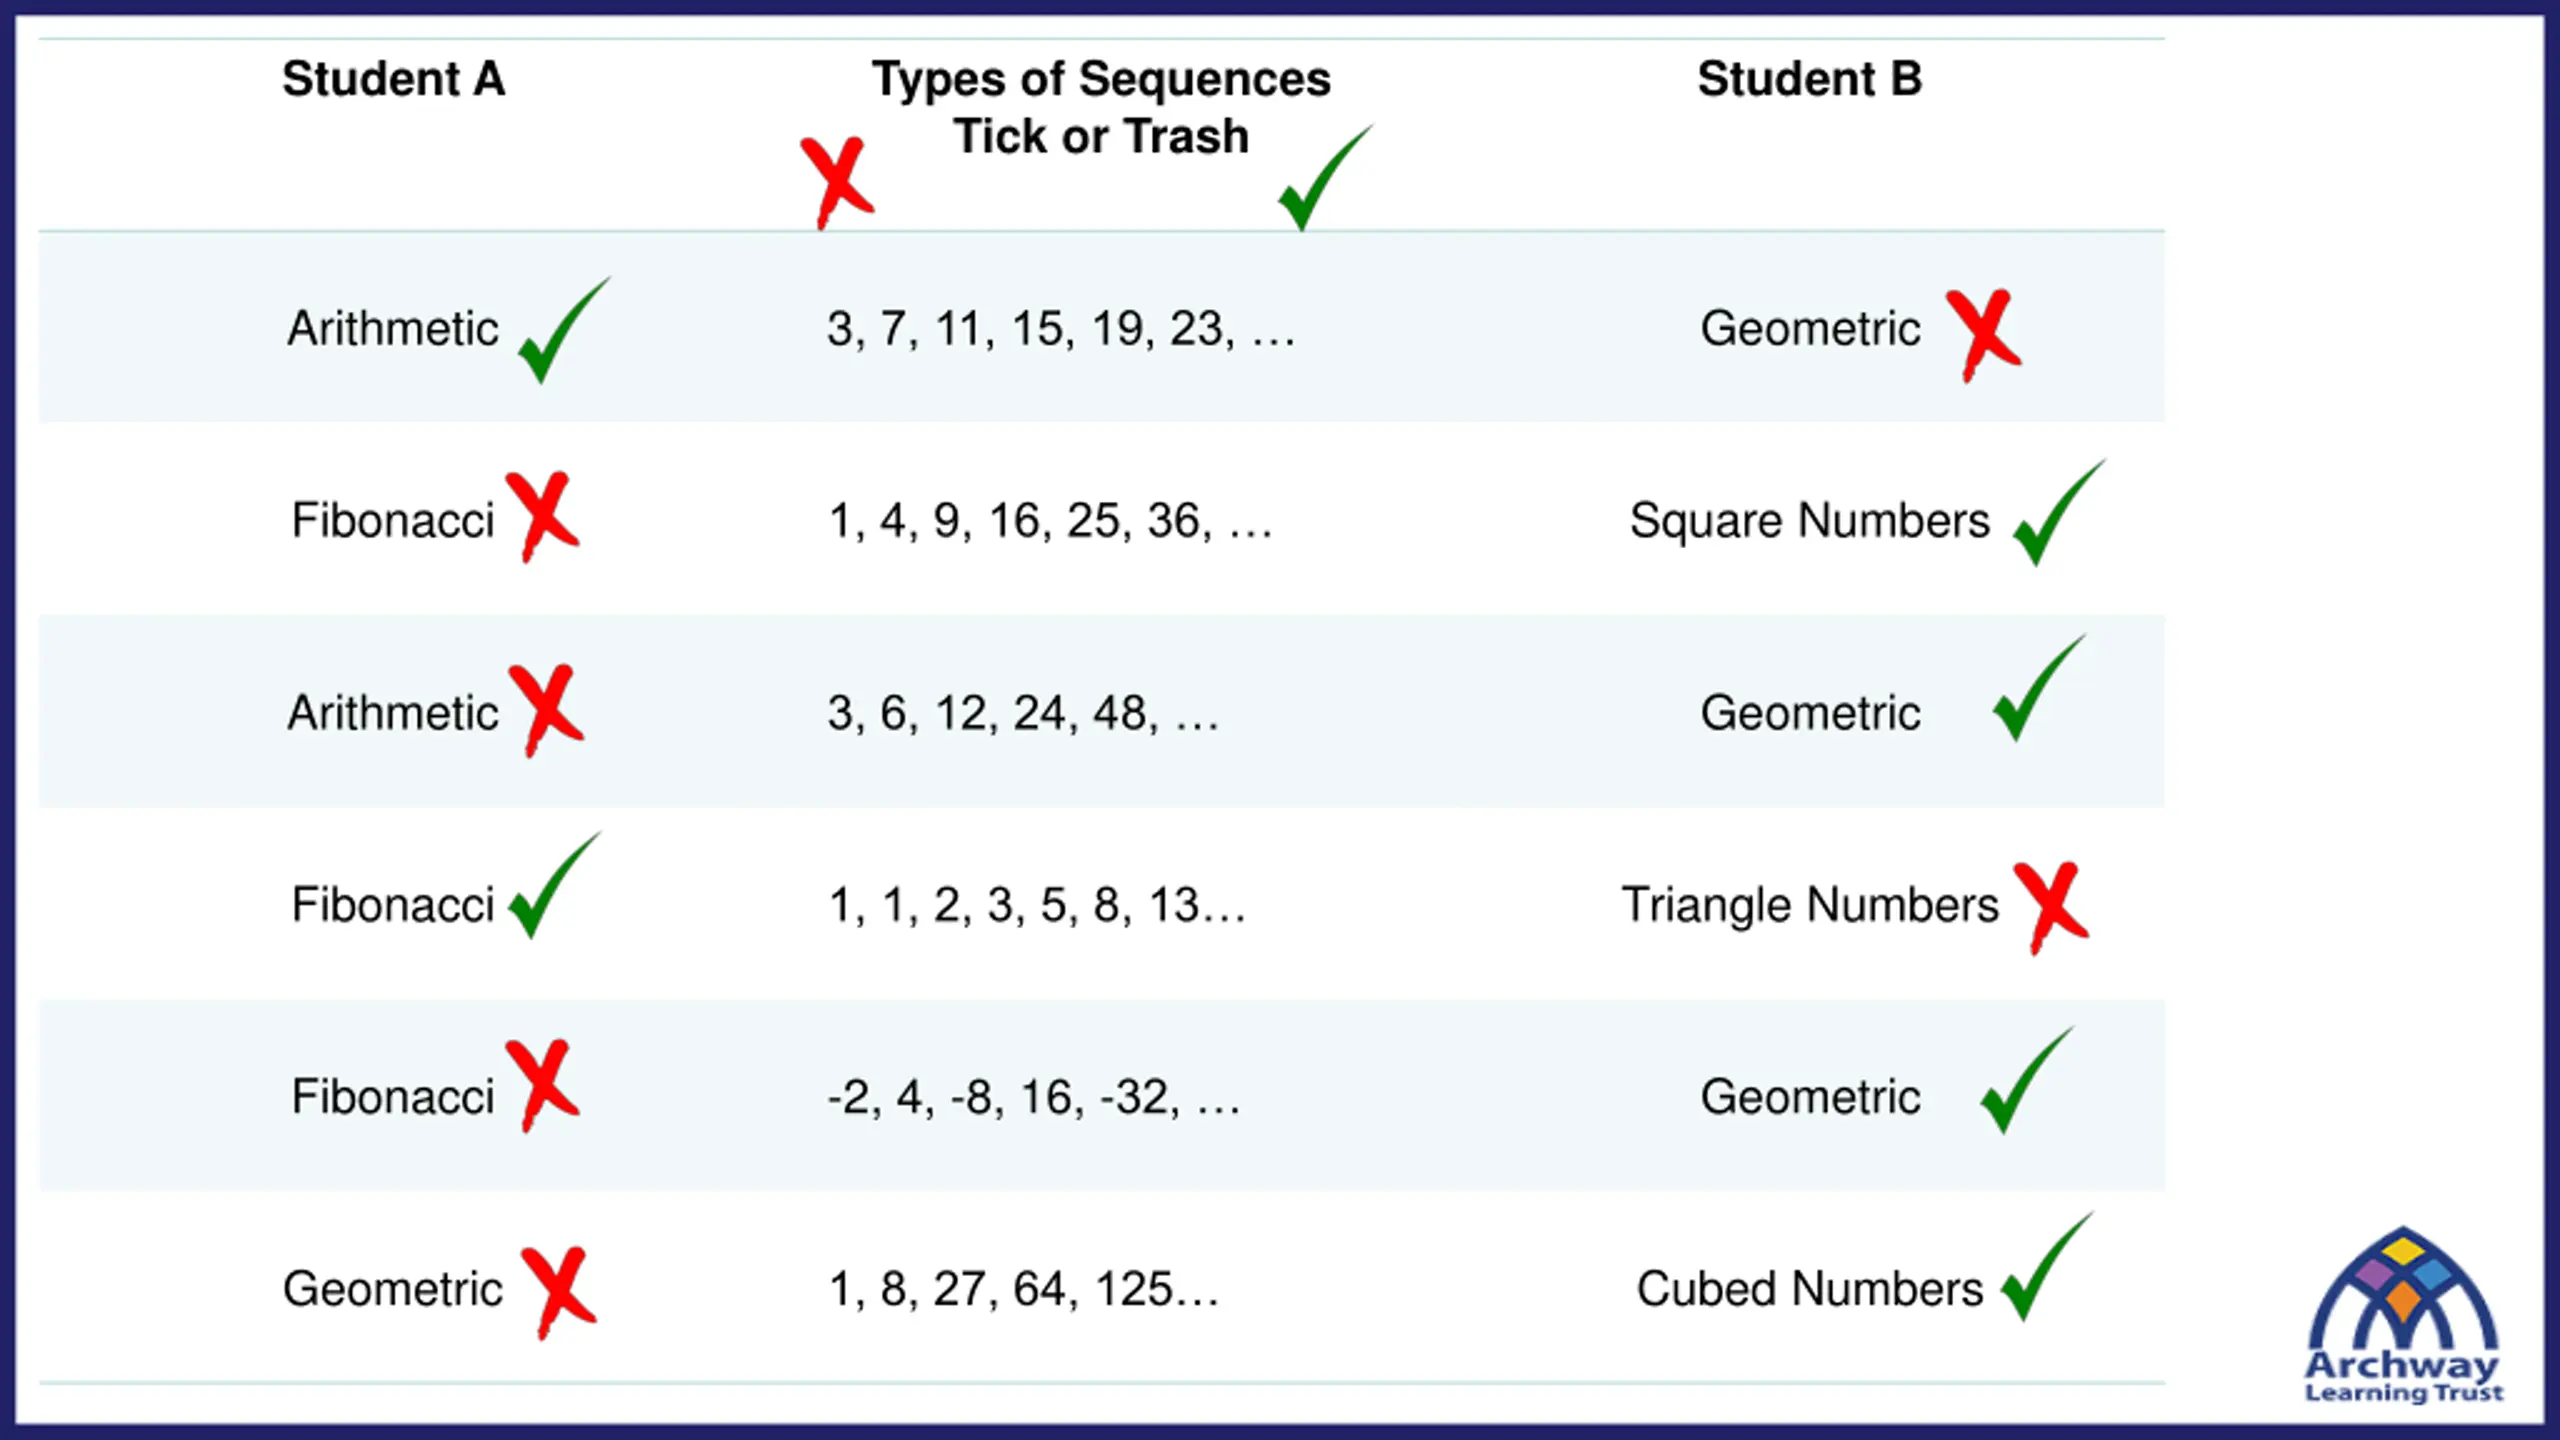Screen dimensions: 2560x1440
Task: Click the red cross beside Triangle Numbers
Action: pyautogui.click(x=2052, y=908)
